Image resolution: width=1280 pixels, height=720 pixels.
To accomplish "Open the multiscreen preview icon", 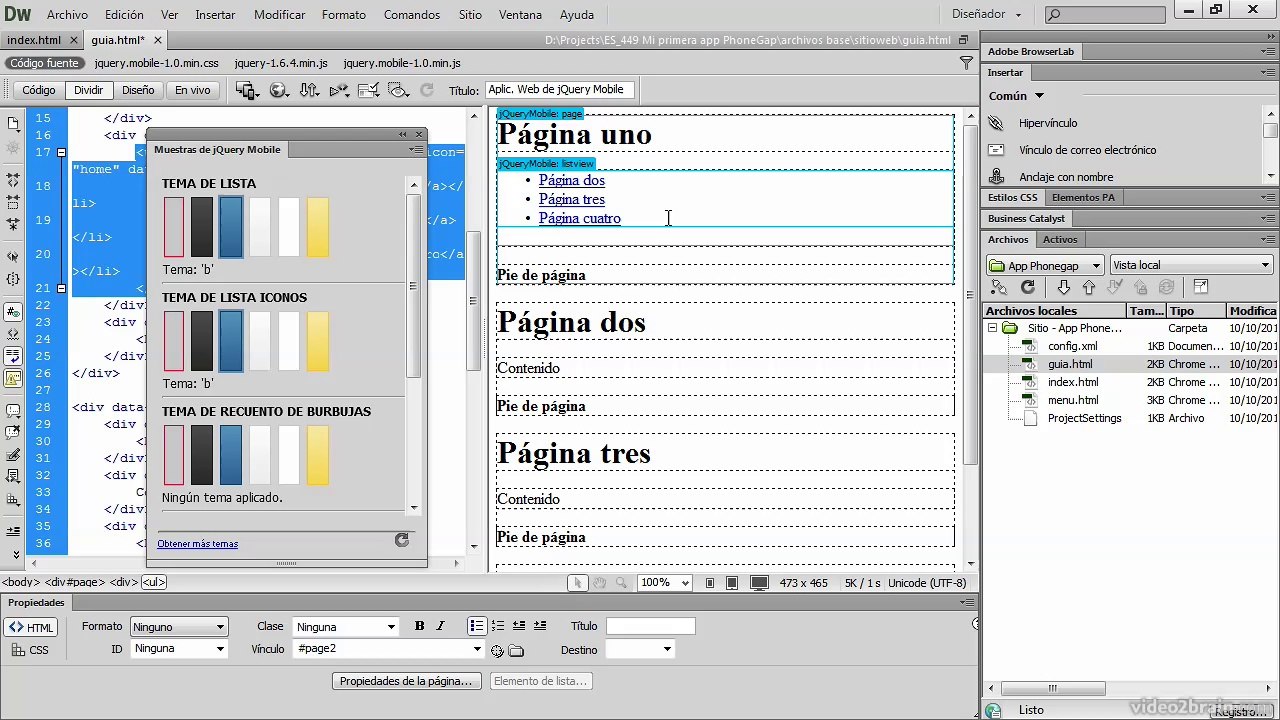I will (x=247, y=90).
